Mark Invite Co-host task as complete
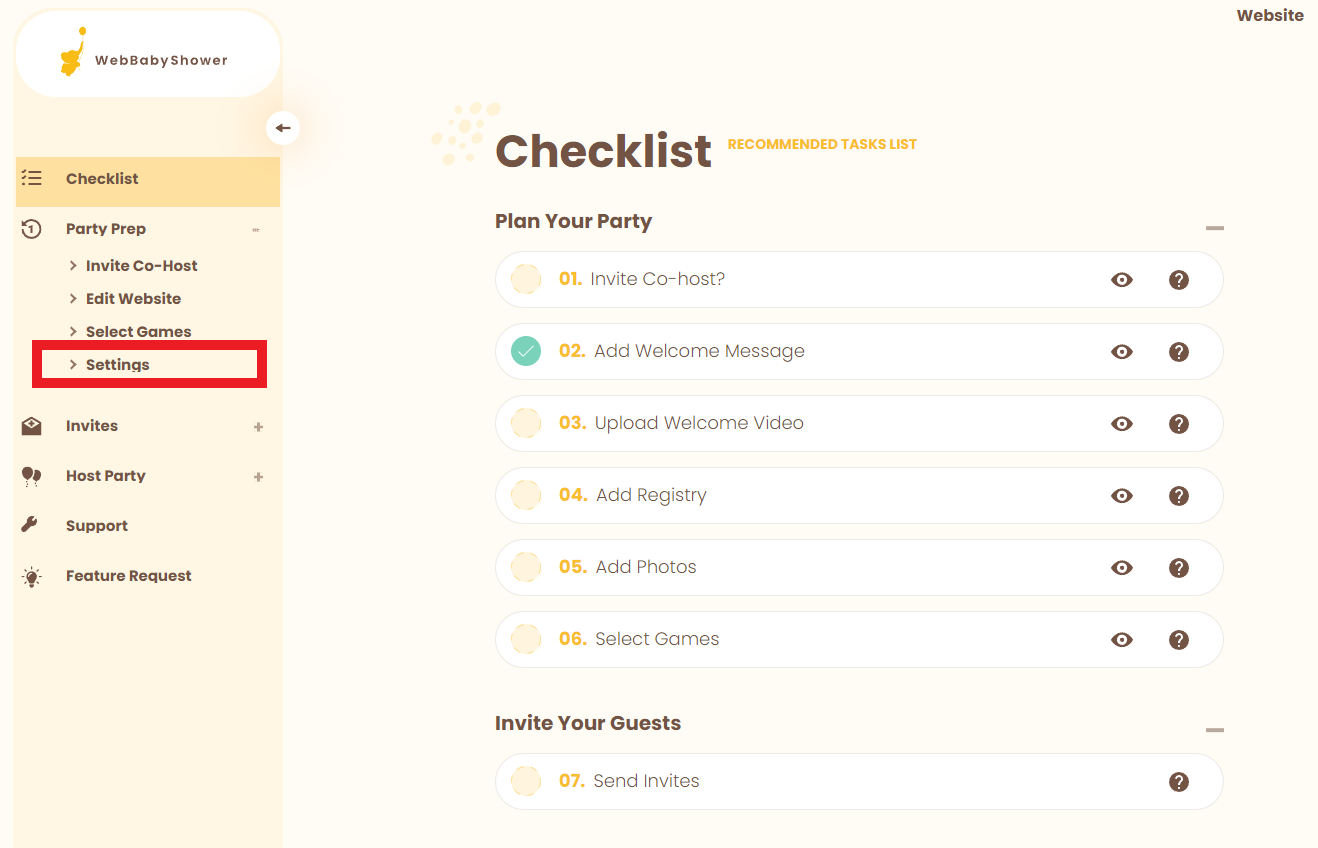The height and width of the screenshot is (848, 1318). tap(526, 279)
